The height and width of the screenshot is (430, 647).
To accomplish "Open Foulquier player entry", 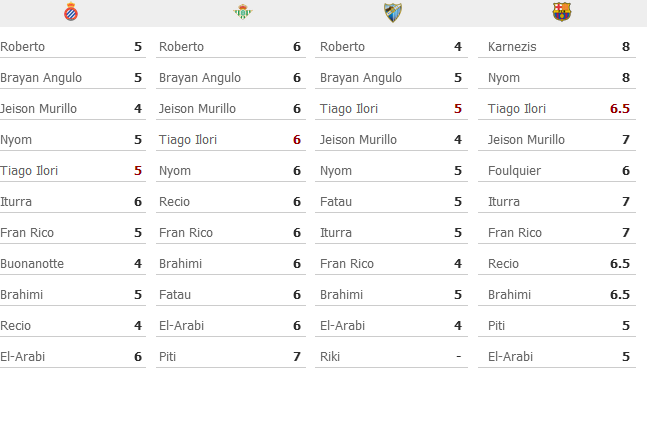I will (x=514, y=171).
